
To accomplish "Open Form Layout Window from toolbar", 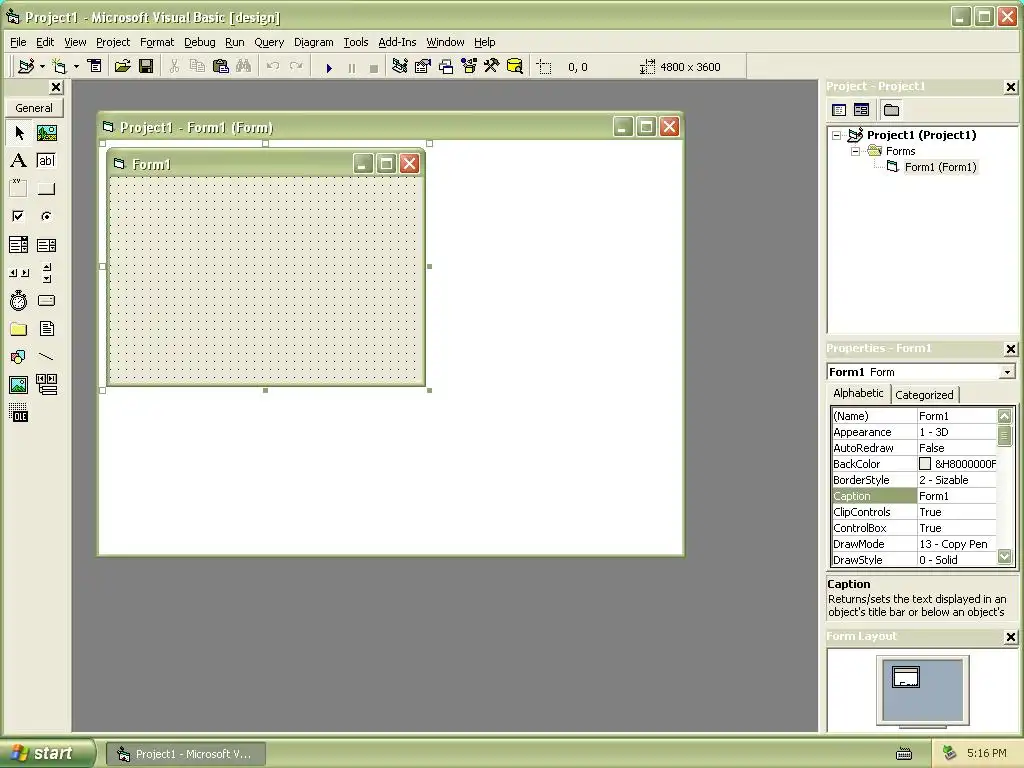I will (x=446, y=66).
